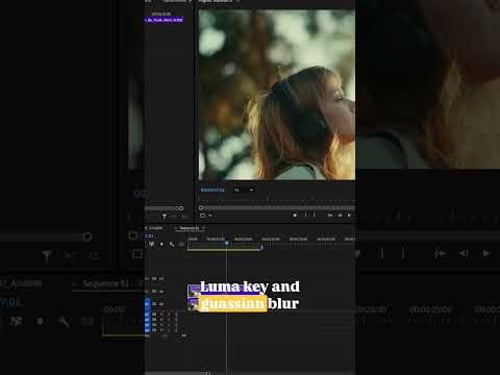Click Mark In in center Program monitor transport
500x375 pixels.
coord(305,215)
